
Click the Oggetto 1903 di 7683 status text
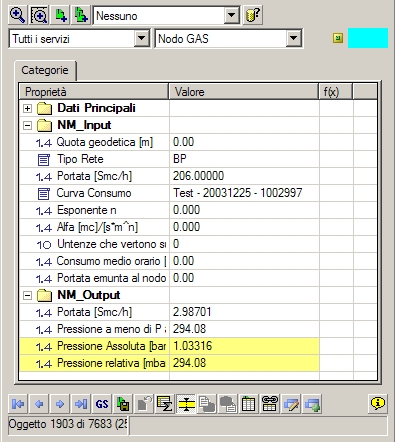click(x=68, y=424)
